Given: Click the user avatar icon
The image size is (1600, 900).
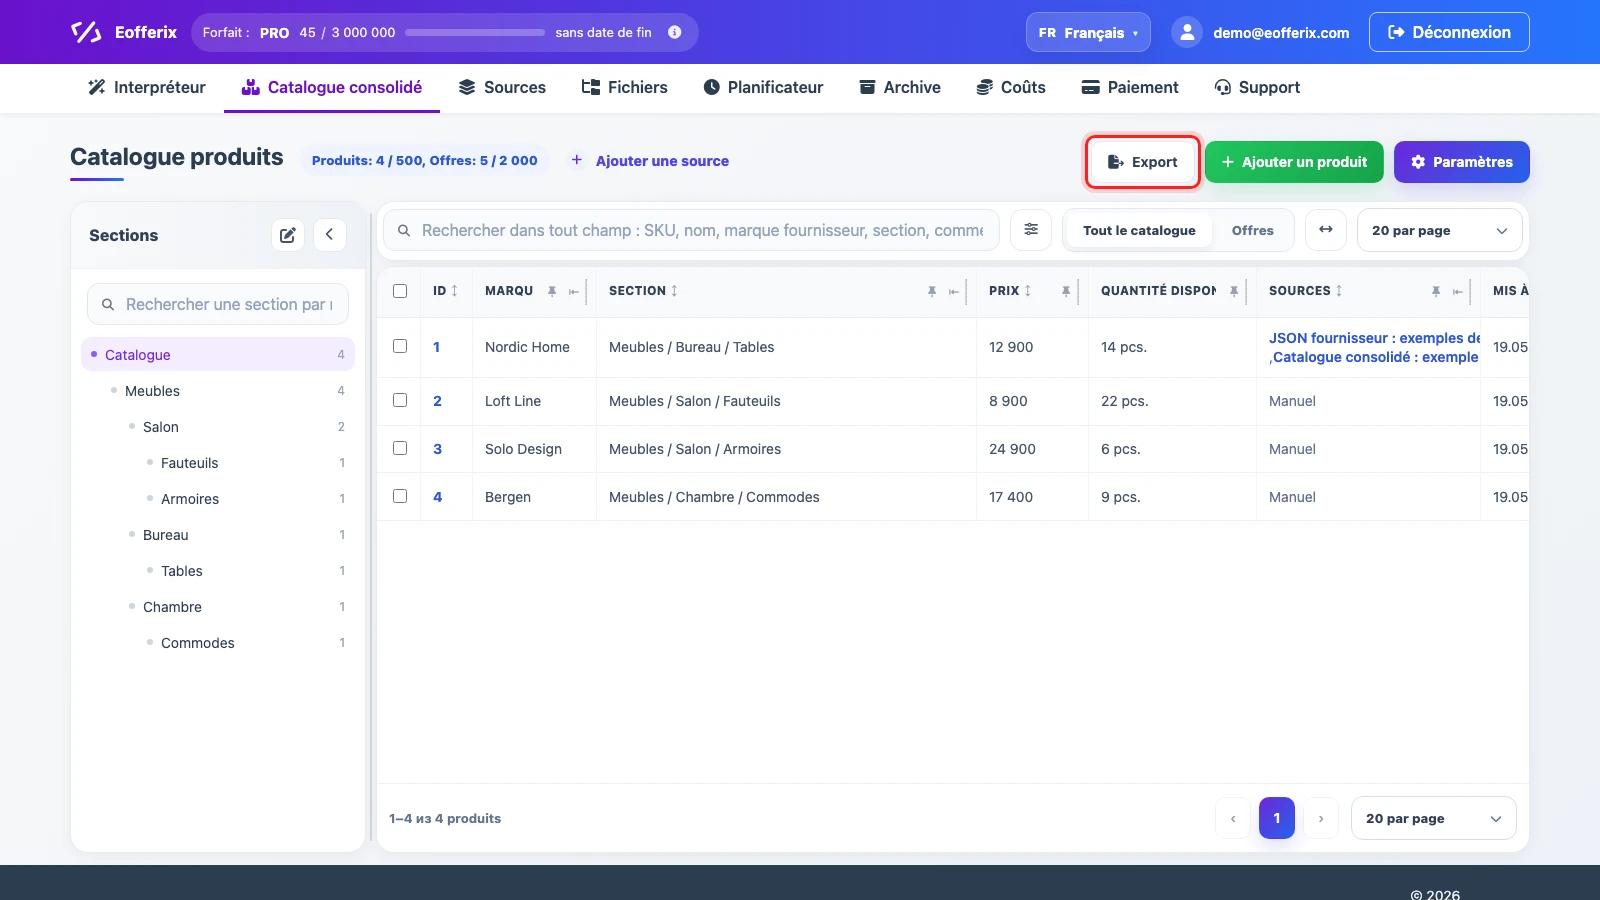Looking at the screenshot, I should [1187, 32].
